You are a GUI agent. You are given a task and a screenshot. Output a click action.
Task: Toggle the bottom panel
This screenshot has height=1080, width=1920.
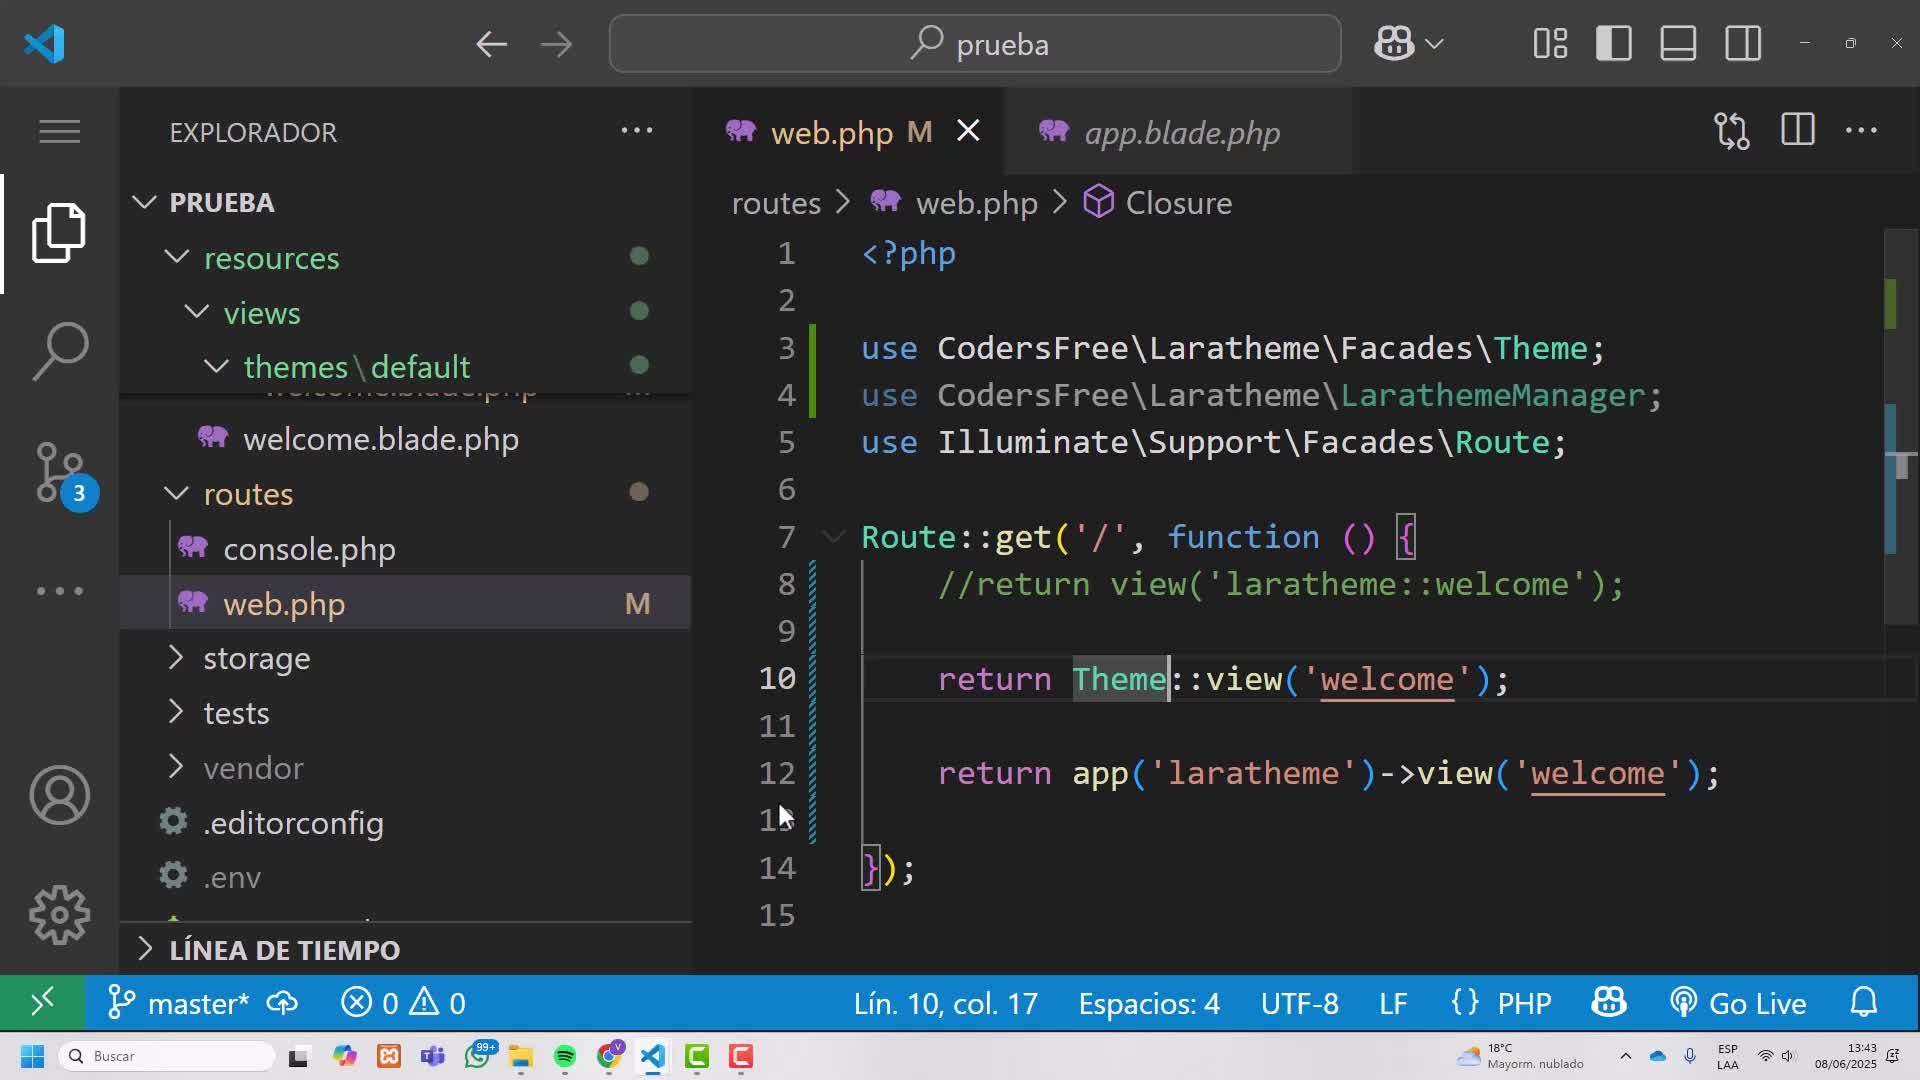coord(1678,44)
